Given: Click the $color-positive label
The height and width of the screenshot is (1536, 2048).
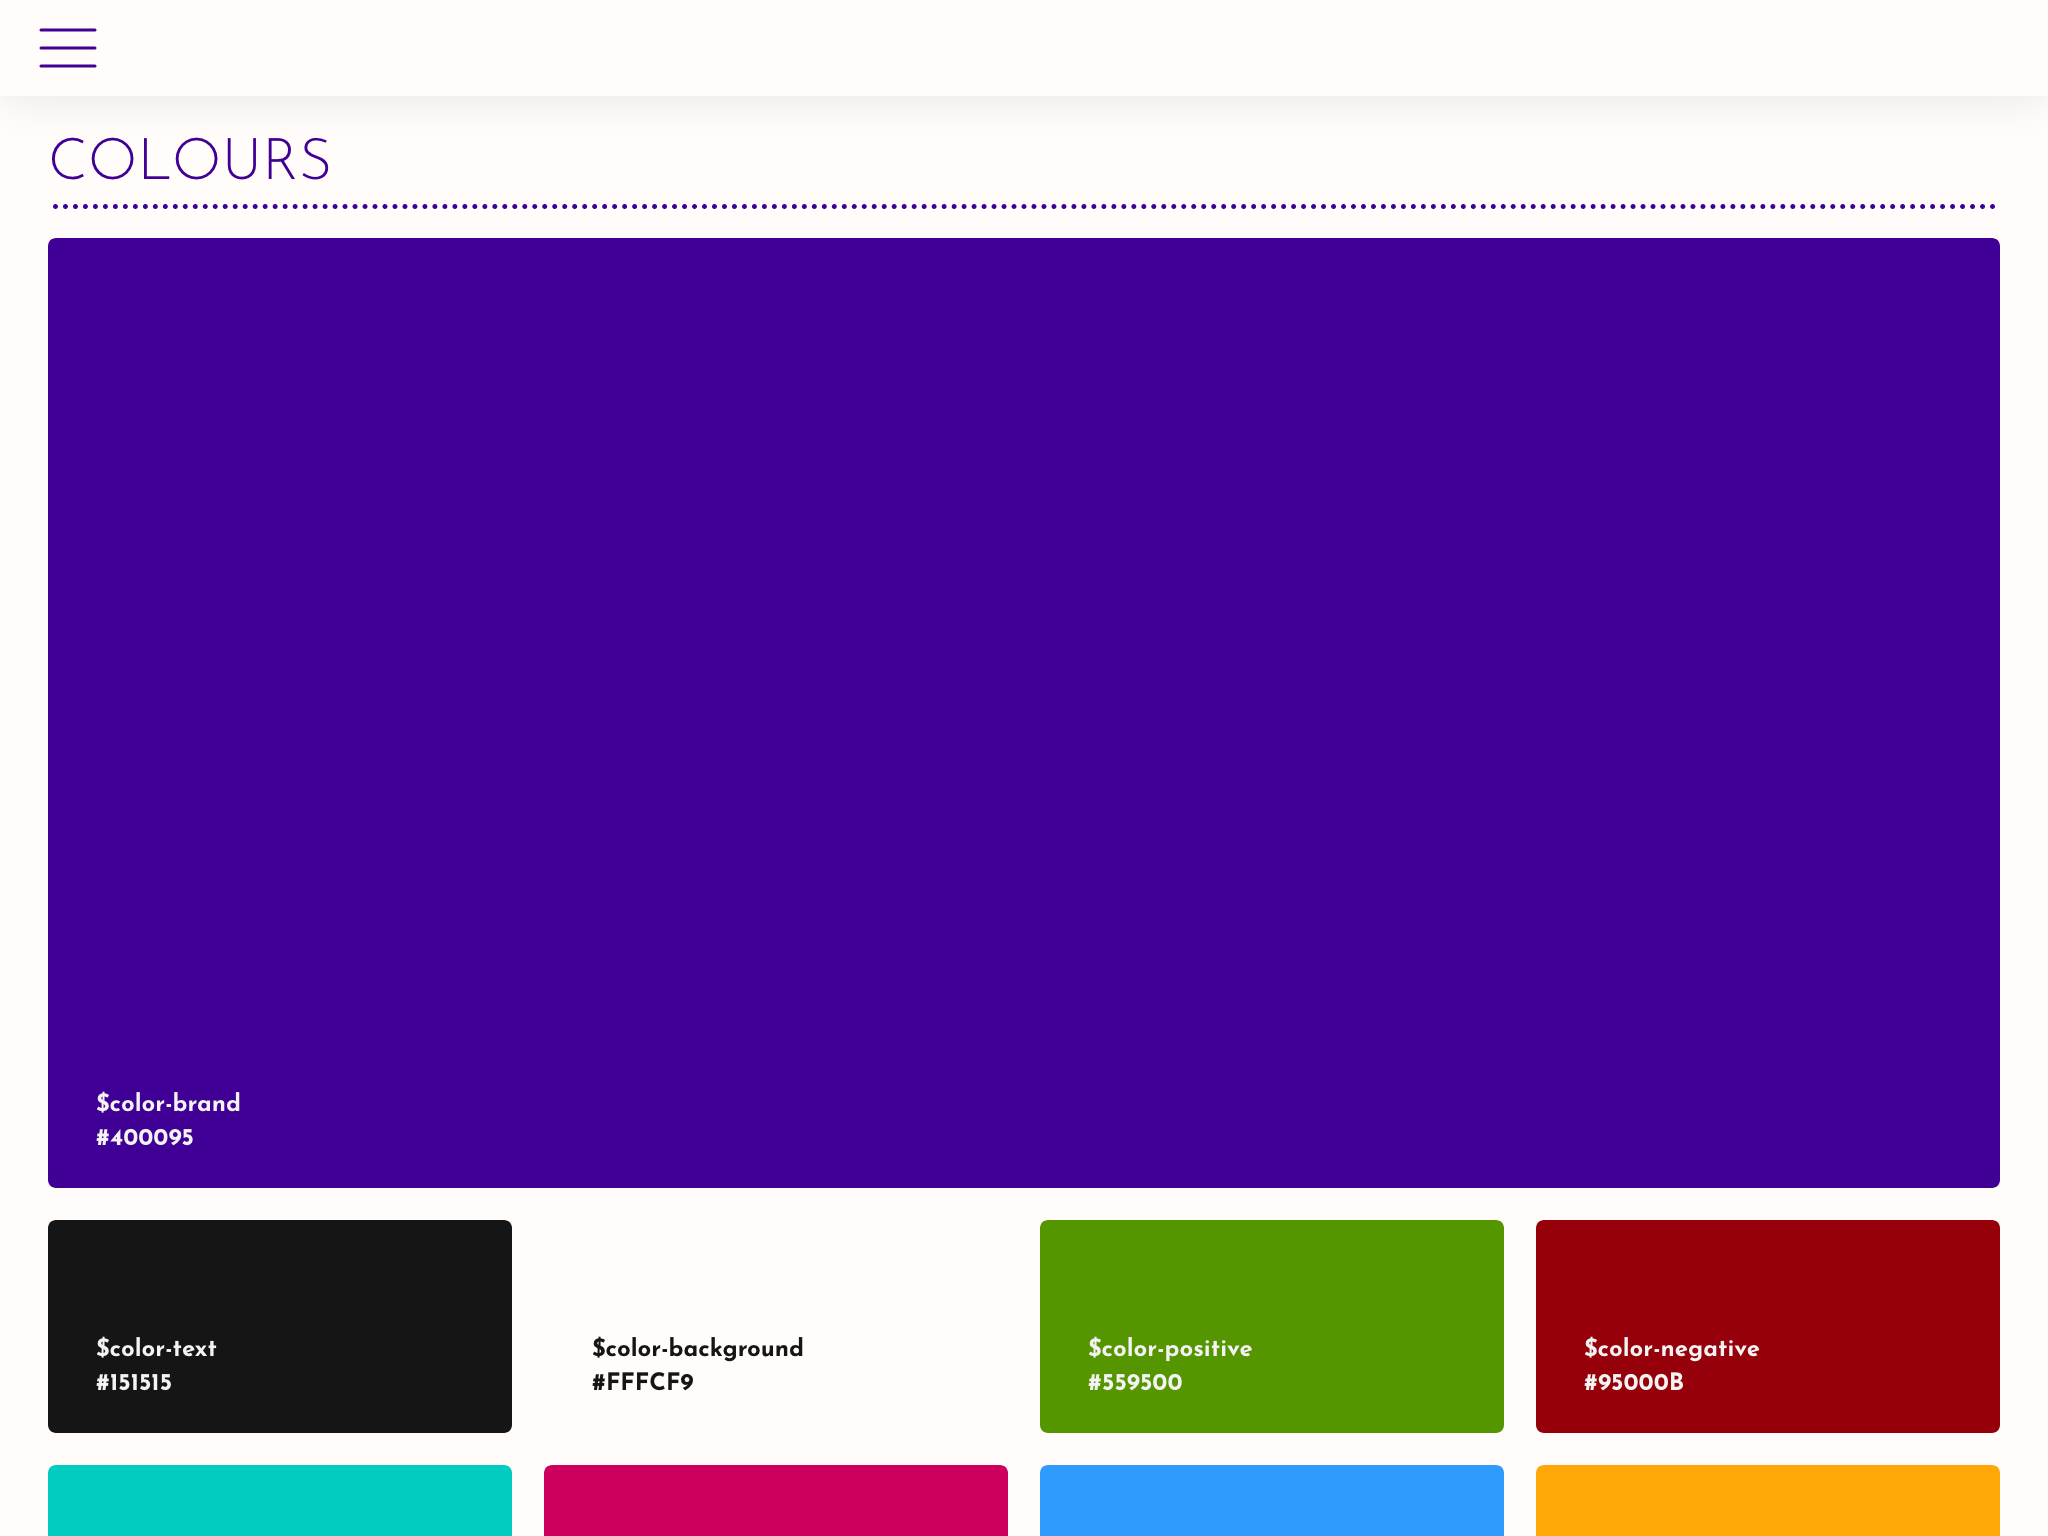Looking at the screenshot, I should 1170,1348.
